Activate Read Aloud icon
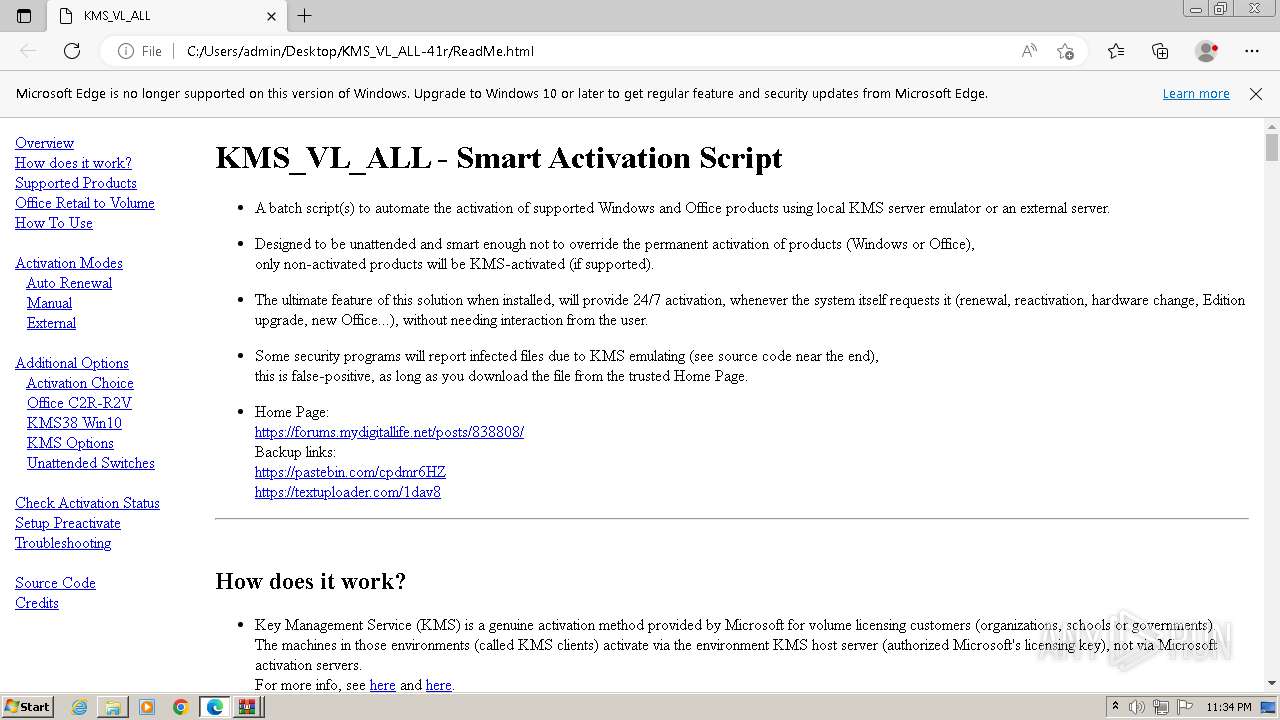Viewport: 1280px width, 720px height. [x=1029, y=51]
